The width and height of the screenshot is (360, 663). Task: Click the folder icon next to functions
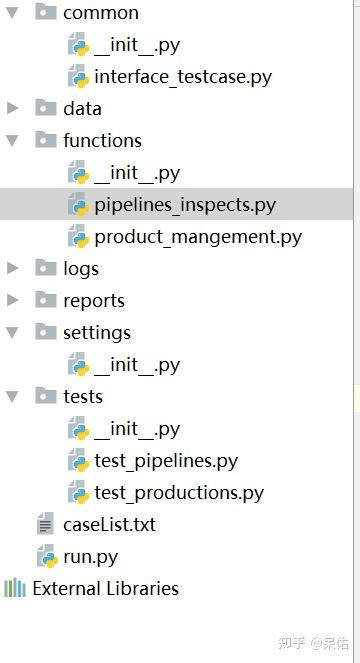pos(46,140)
